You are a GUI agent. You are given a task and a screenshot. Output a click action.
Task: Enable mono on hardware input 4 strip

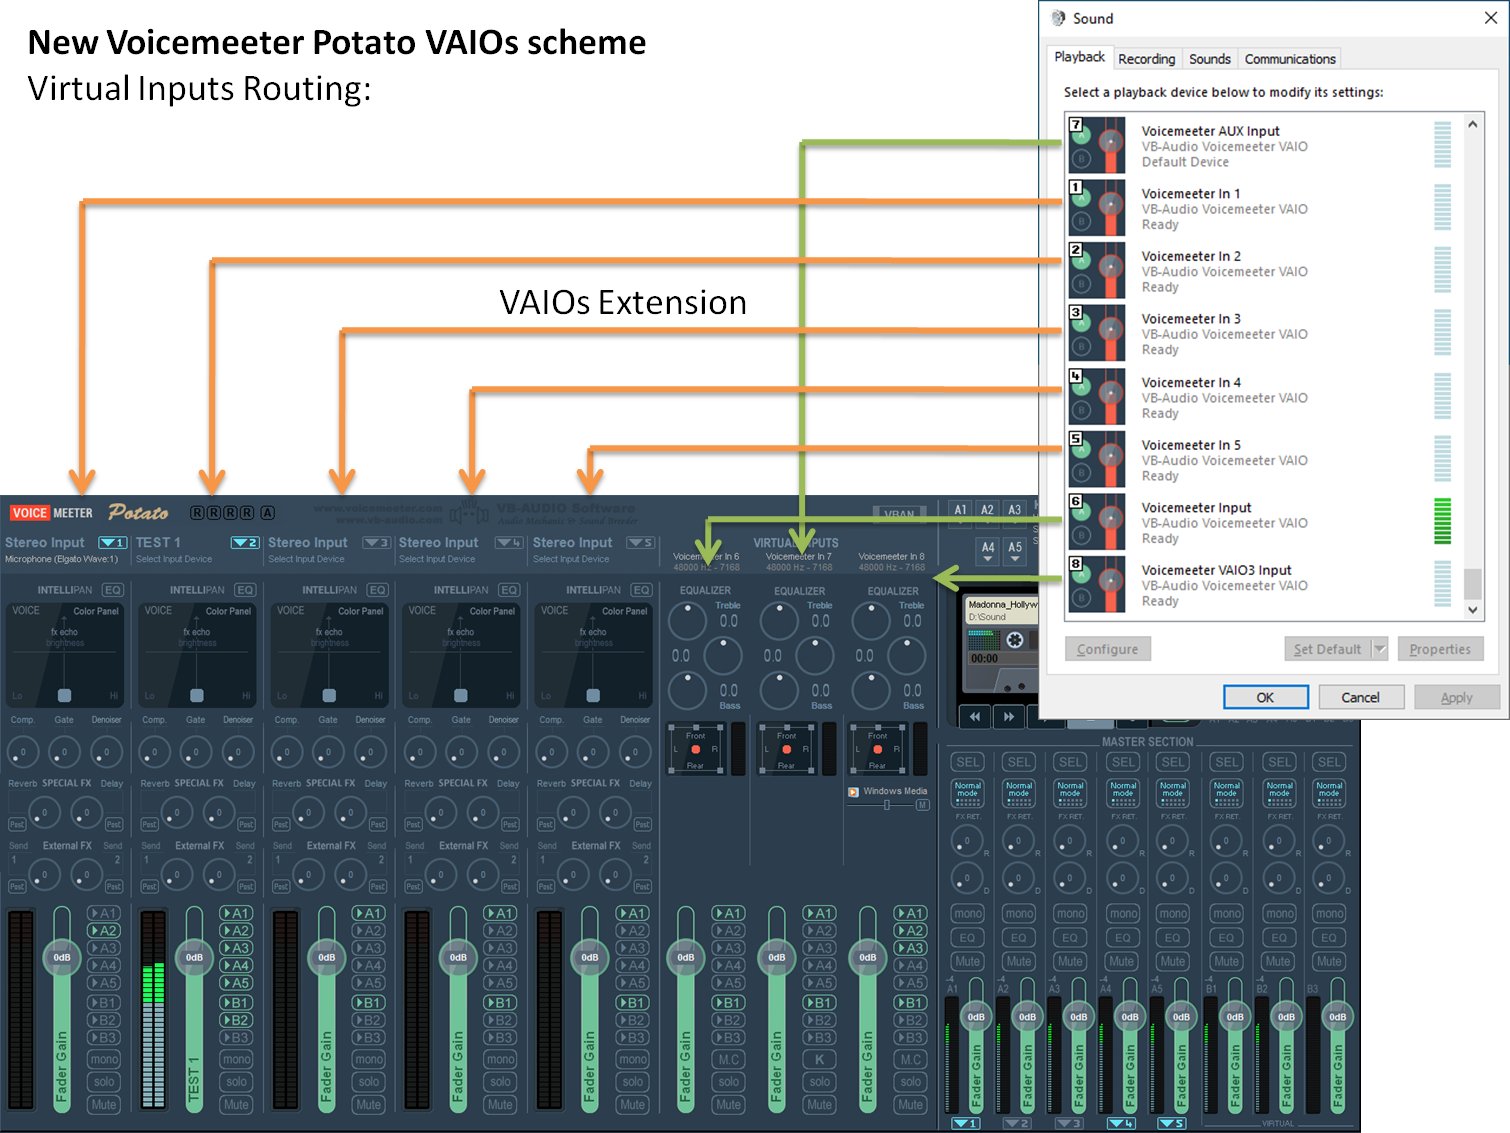pos(500,1060)
